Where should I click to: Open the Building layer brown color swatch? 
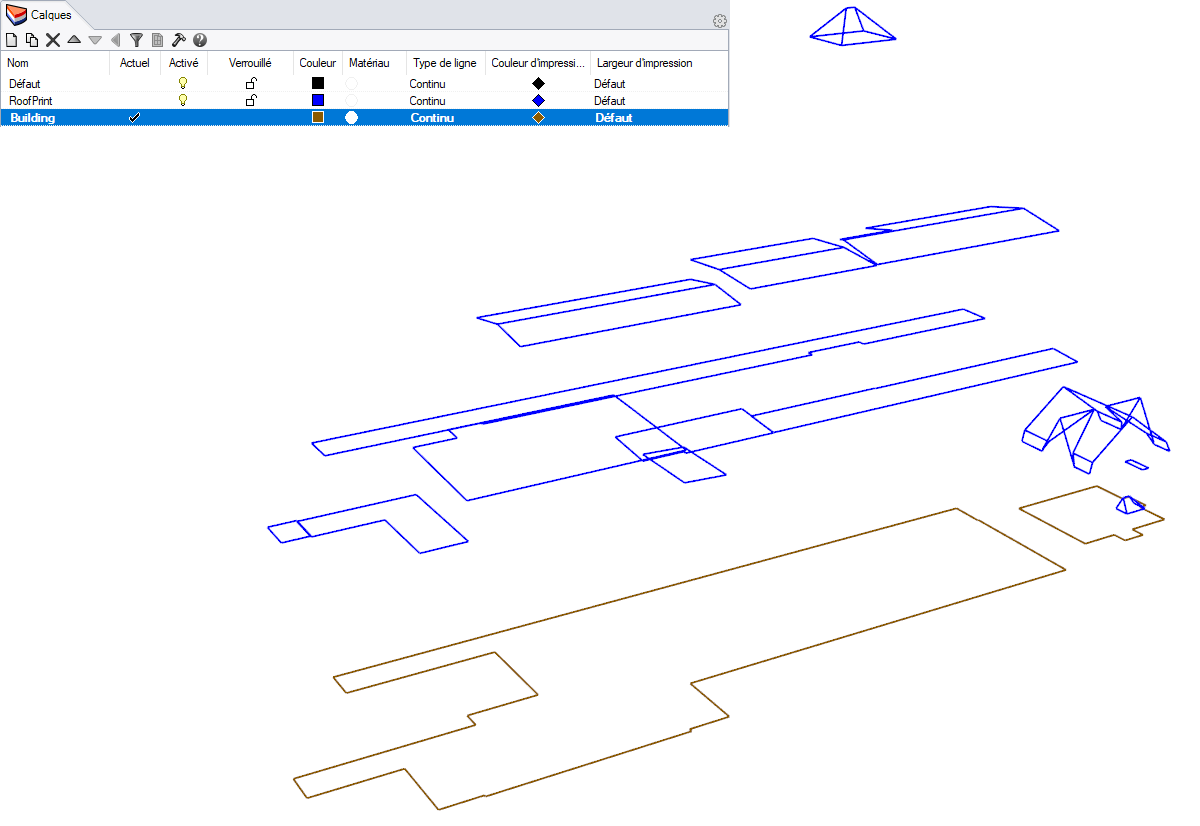318,118
